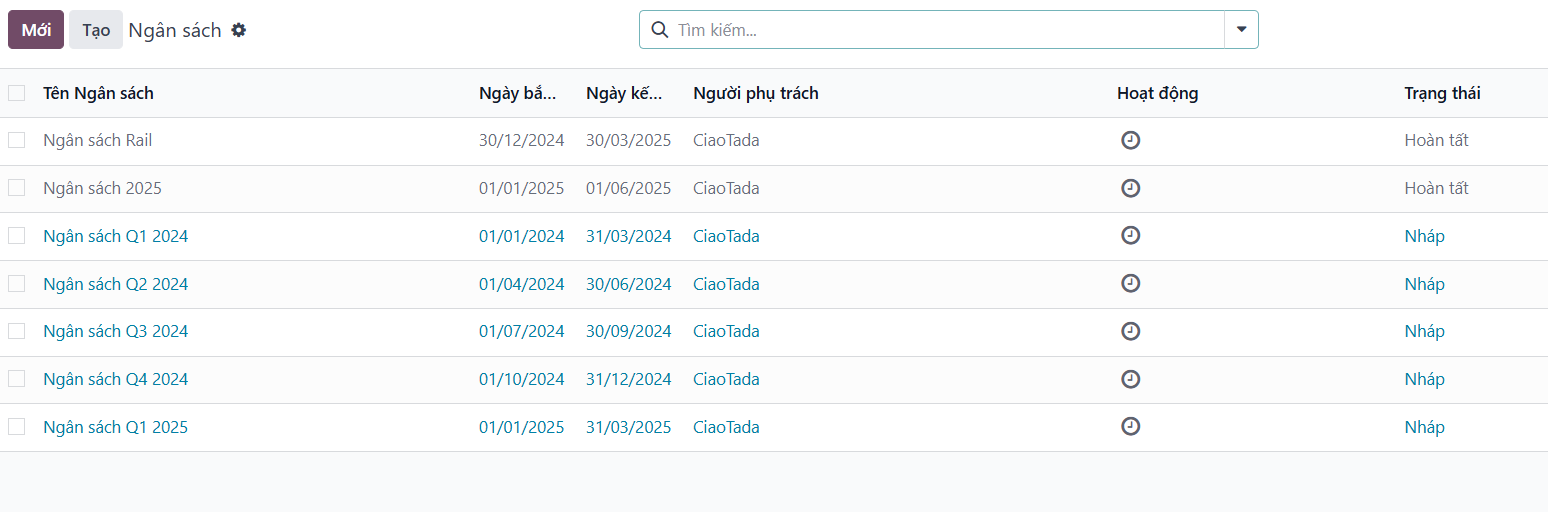1548x512 pixels.
Task: Check the Ngân sách Q1 2024 row checkbox
Action: [16, 236]
